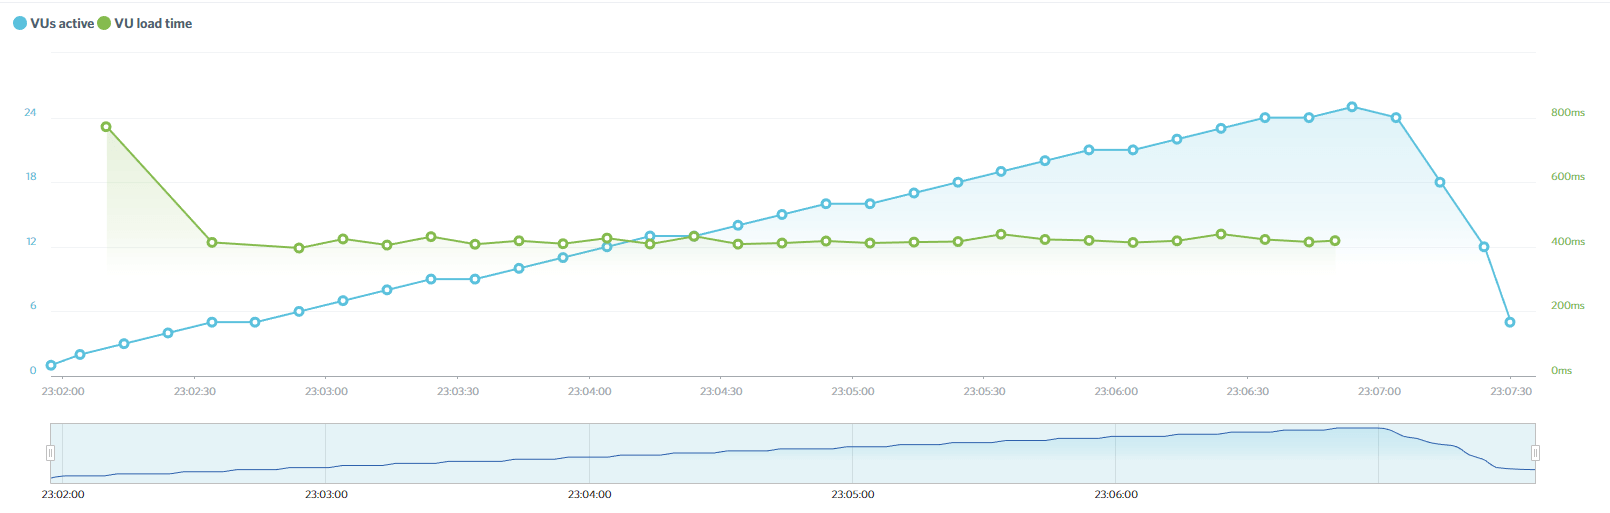Screen dimensions: 1610x513
Task: Click the 23:05:00 main x-axis label
Action: (x=853, y=391)
